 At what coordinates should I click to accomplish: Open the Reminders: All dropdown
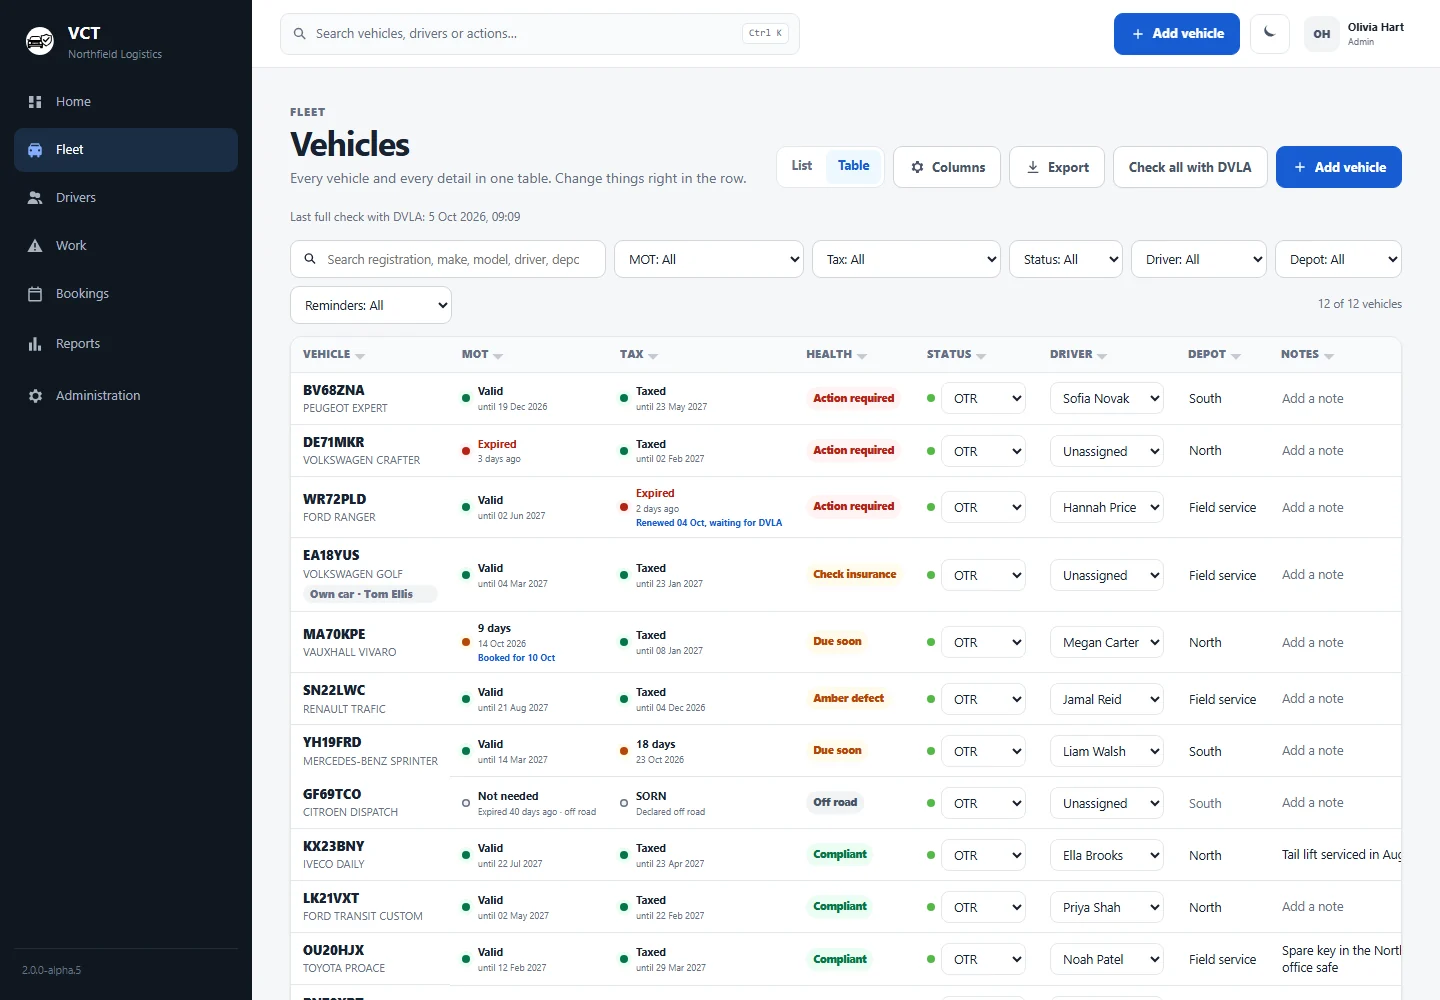pos(371,305)
